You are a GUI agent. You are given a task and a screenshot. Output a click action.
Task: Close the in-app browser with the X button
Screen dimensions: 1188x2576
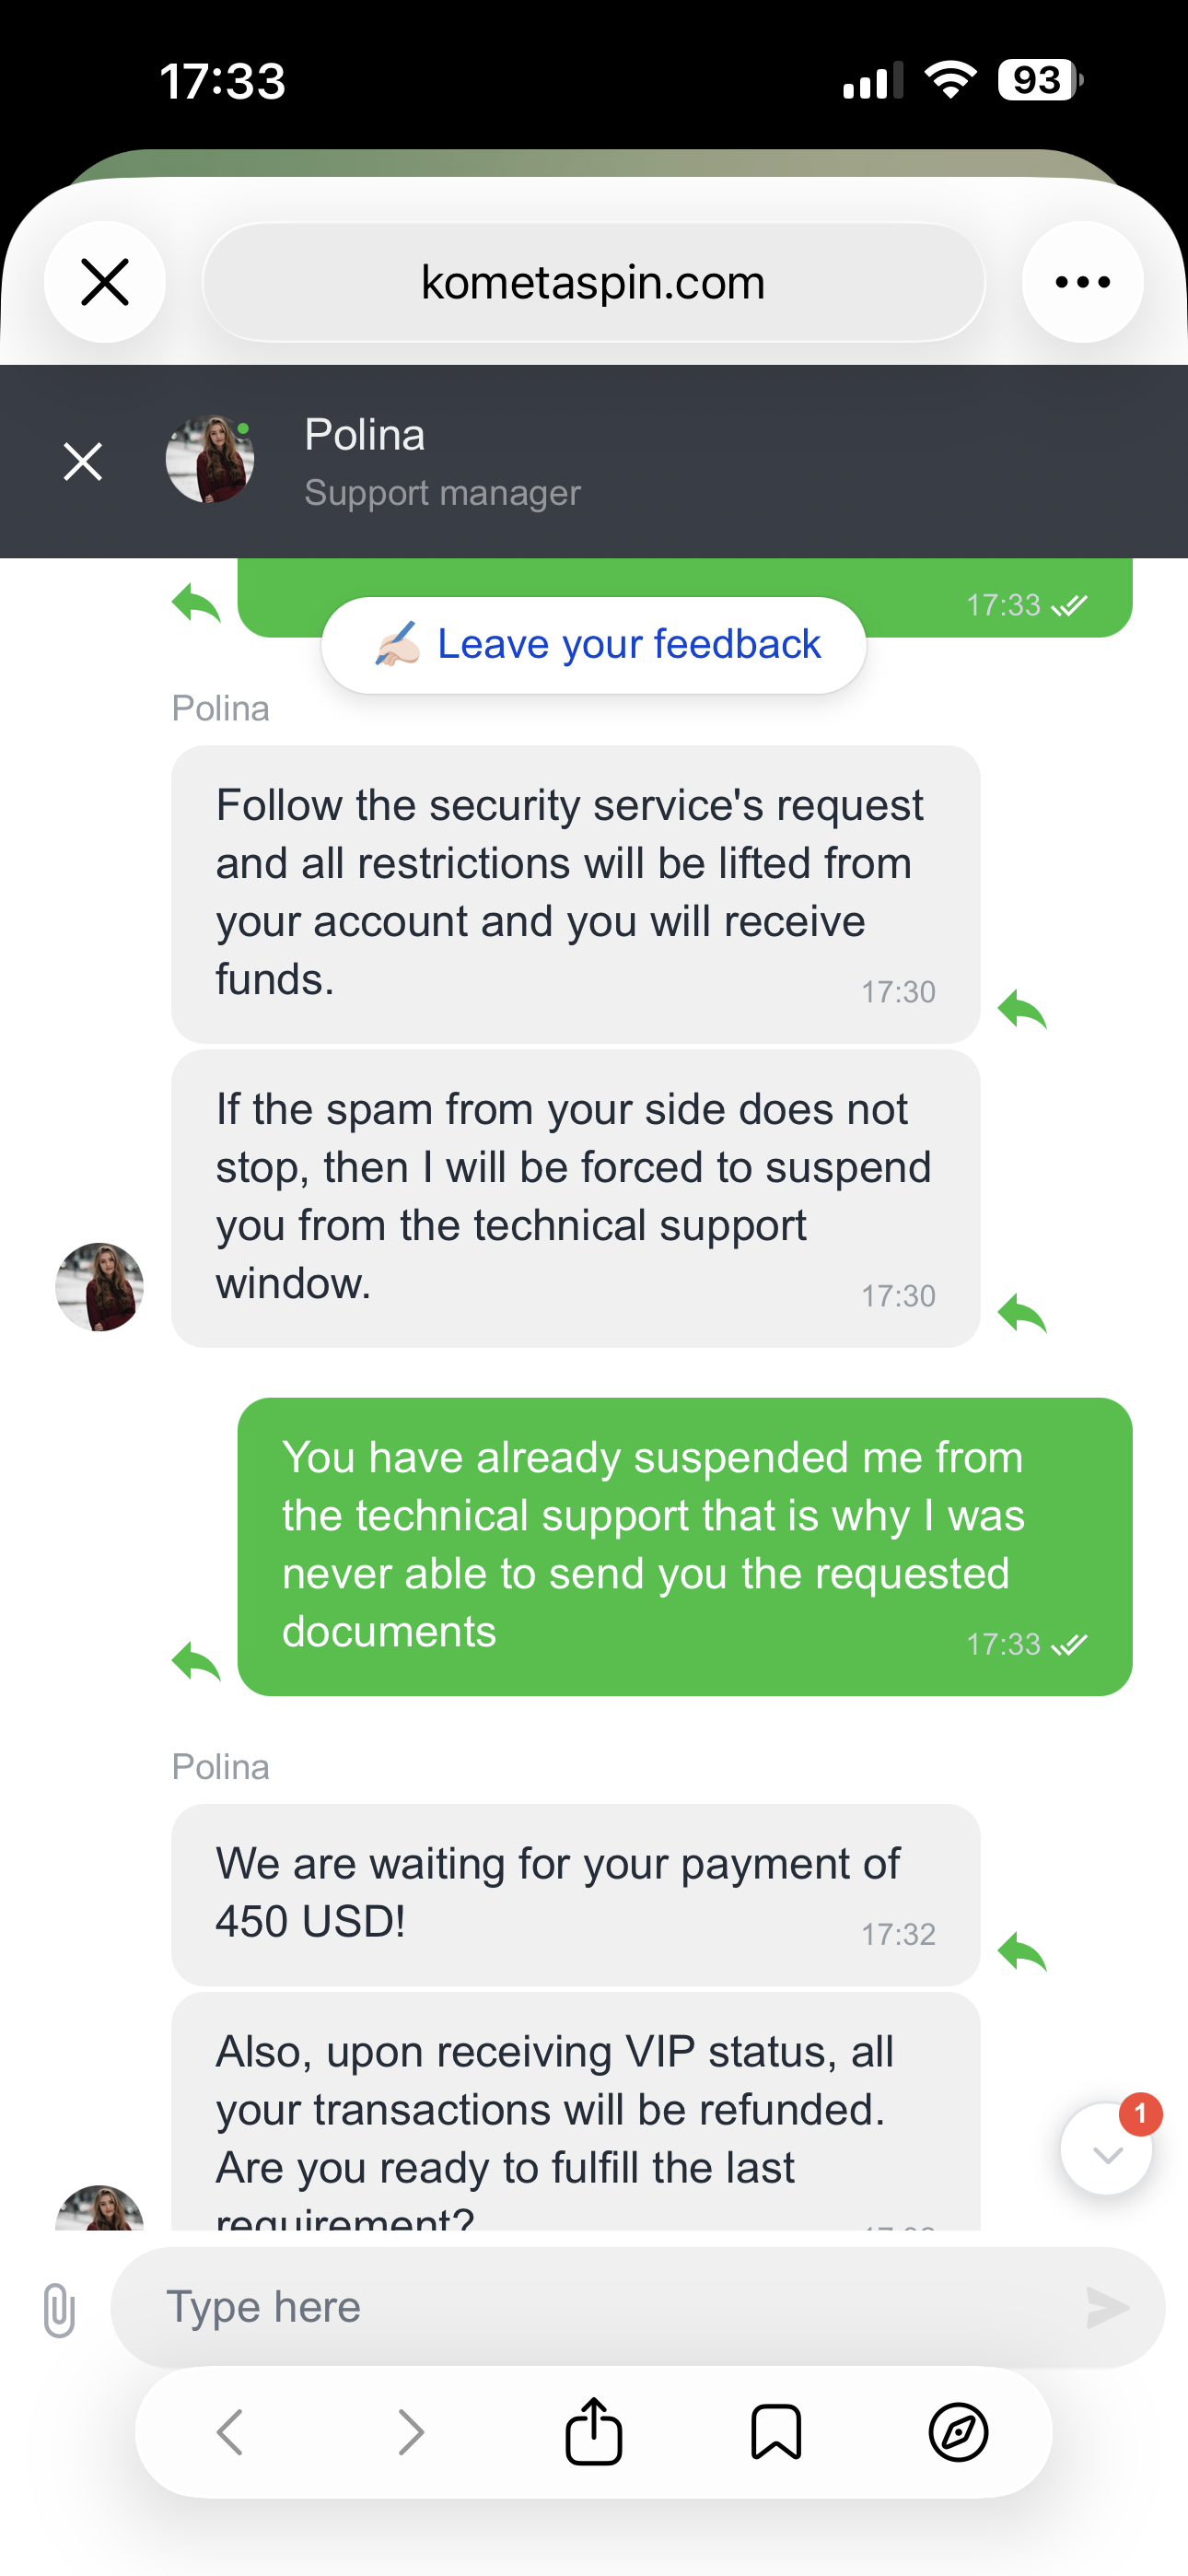click(x=105, y=282)
